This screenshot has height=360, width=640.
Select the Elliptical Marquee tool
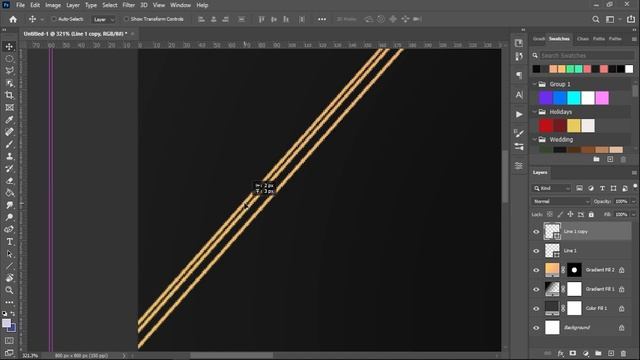point(9,59)
